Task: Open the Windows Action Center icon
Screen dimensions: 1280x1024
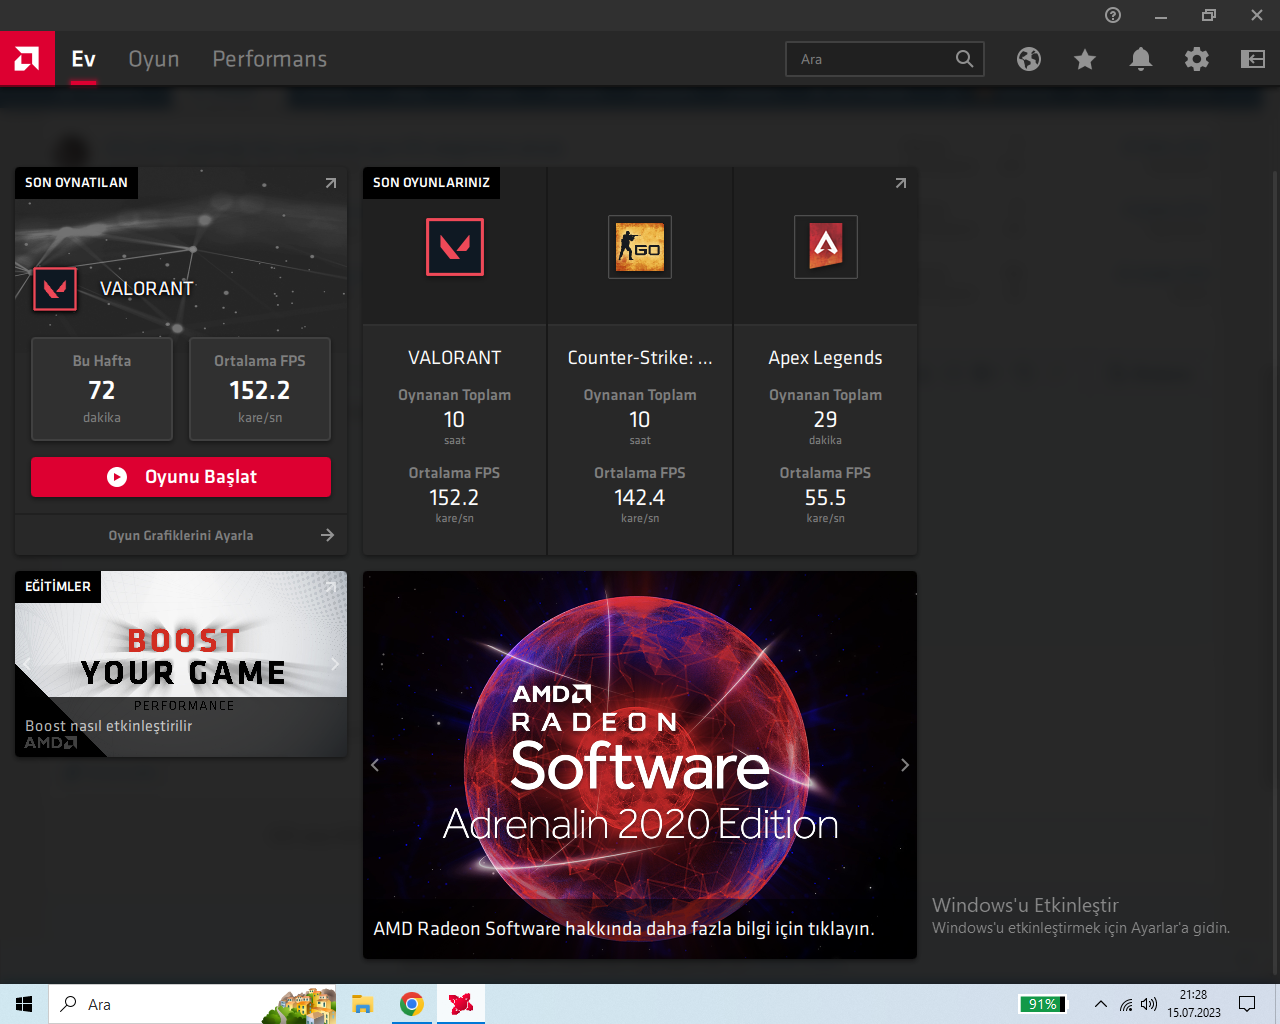Action: click(1247, 1004)
